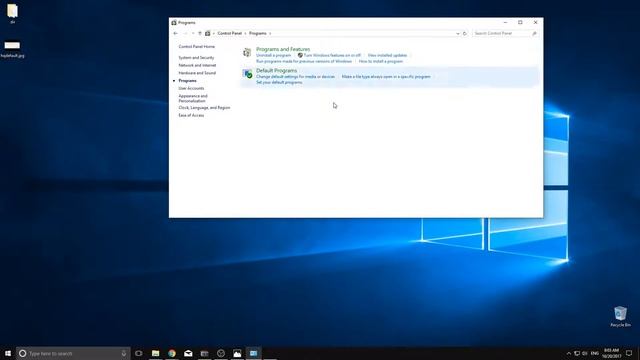Click the Control Panel icon in address bar
This screenshot has height=360, width=640.
(x=208, y=33)
